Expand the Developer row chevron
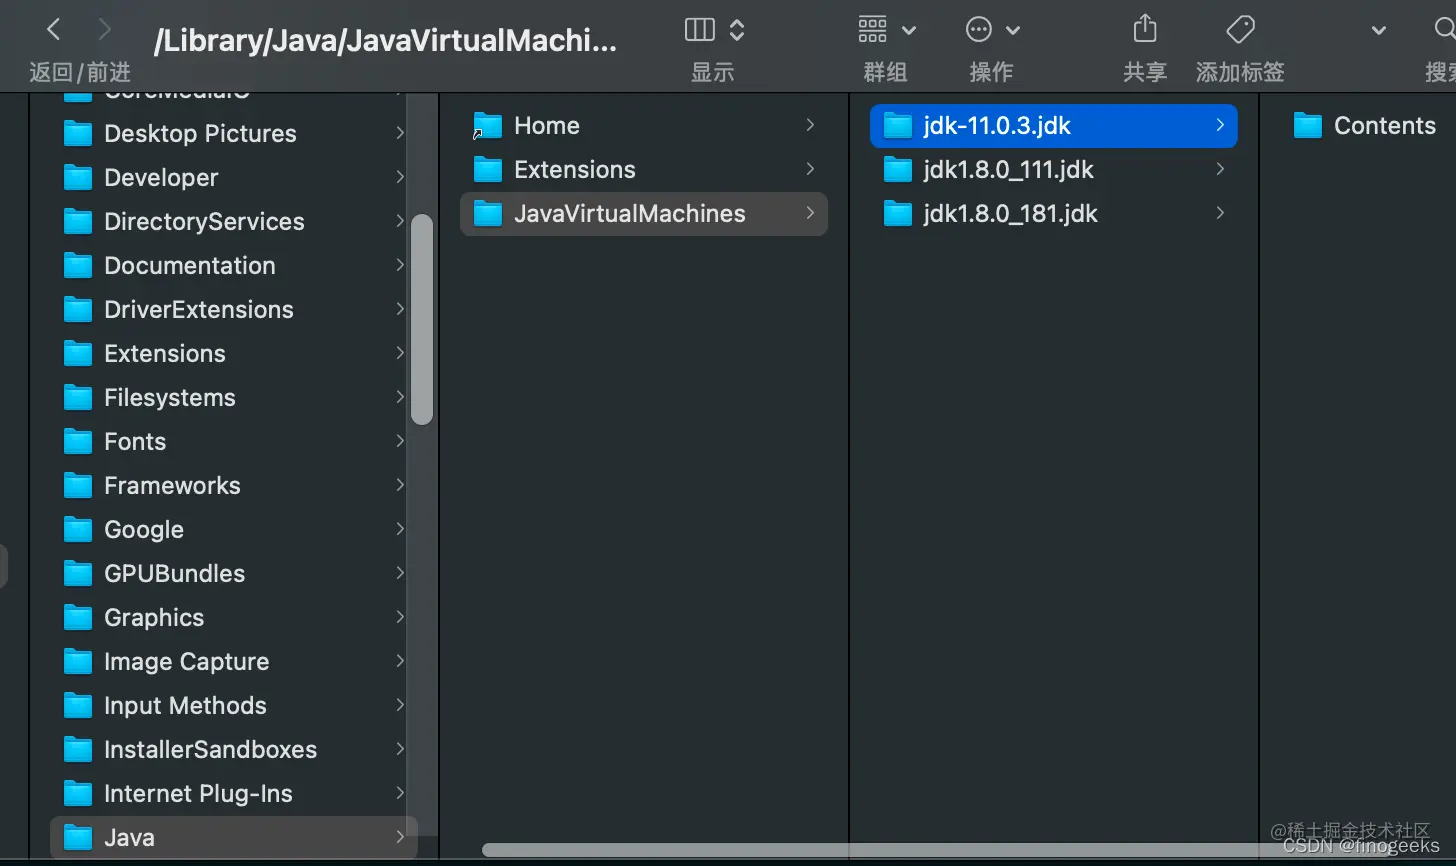The image size is (1456, 866). [x=400, y=177]
